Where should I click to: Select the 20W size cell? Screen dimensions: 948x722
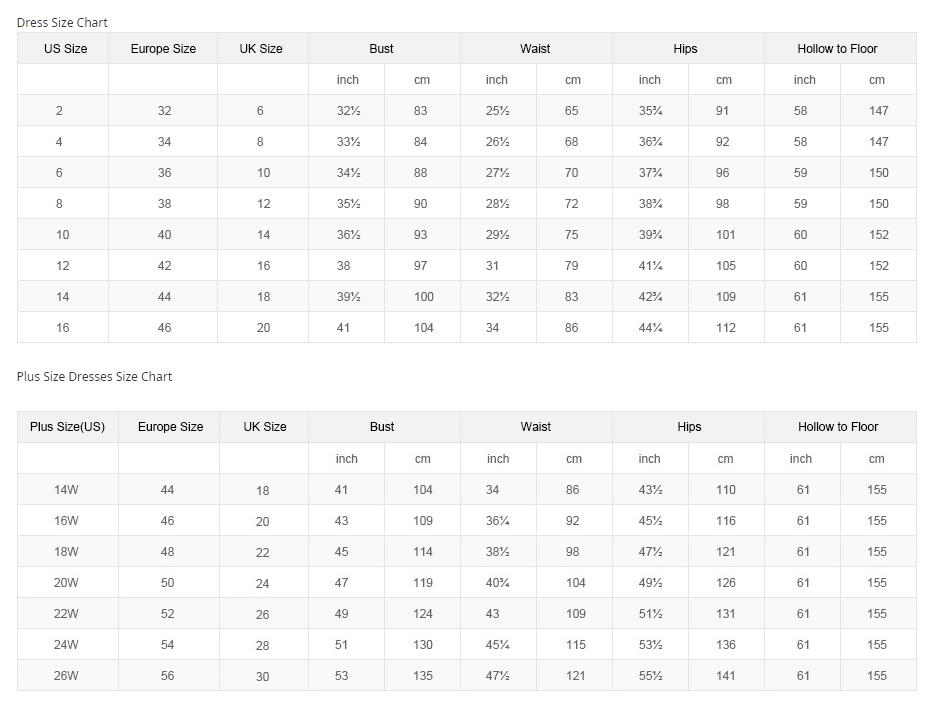pyautogui.click(x=66, y=583)
